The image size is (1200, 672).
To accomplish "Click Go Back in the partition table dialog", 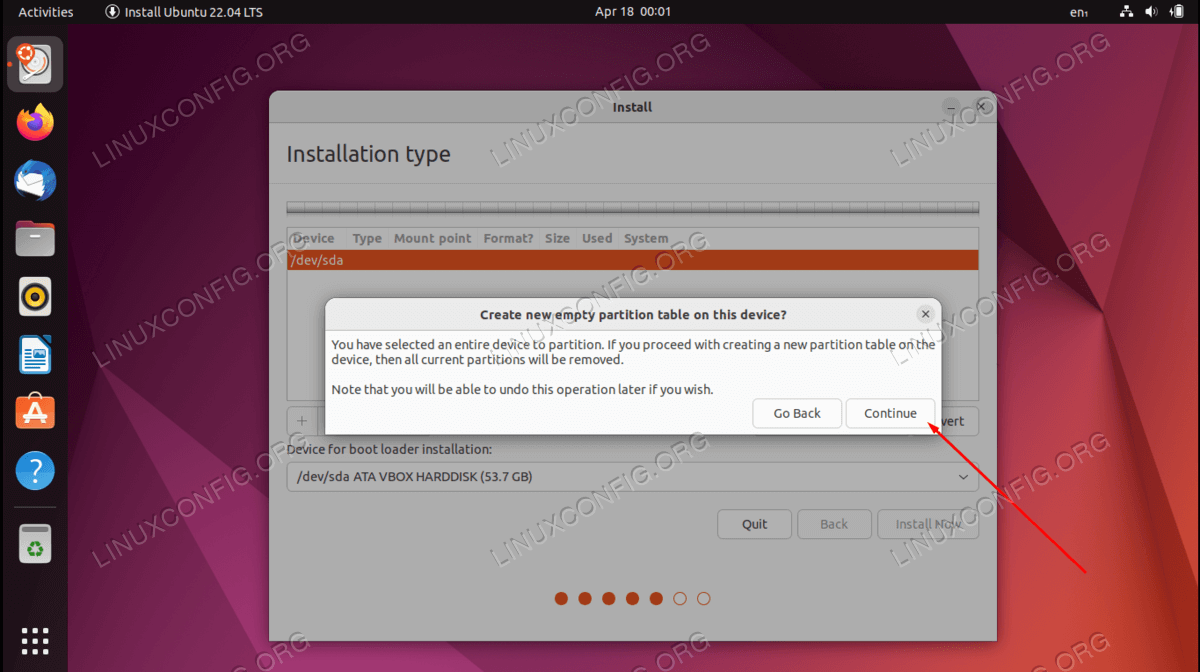I will pos(797,413).
